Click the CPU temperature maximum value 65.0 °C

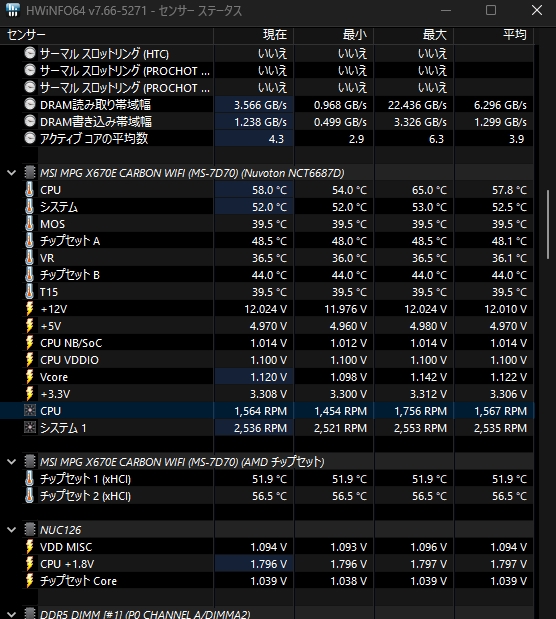point(429,190)
